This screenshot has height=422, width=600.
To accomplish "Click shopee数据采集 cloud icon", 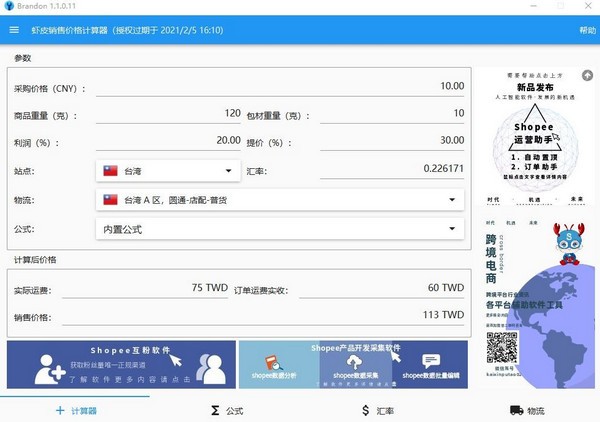I will (x=354, y=362).
